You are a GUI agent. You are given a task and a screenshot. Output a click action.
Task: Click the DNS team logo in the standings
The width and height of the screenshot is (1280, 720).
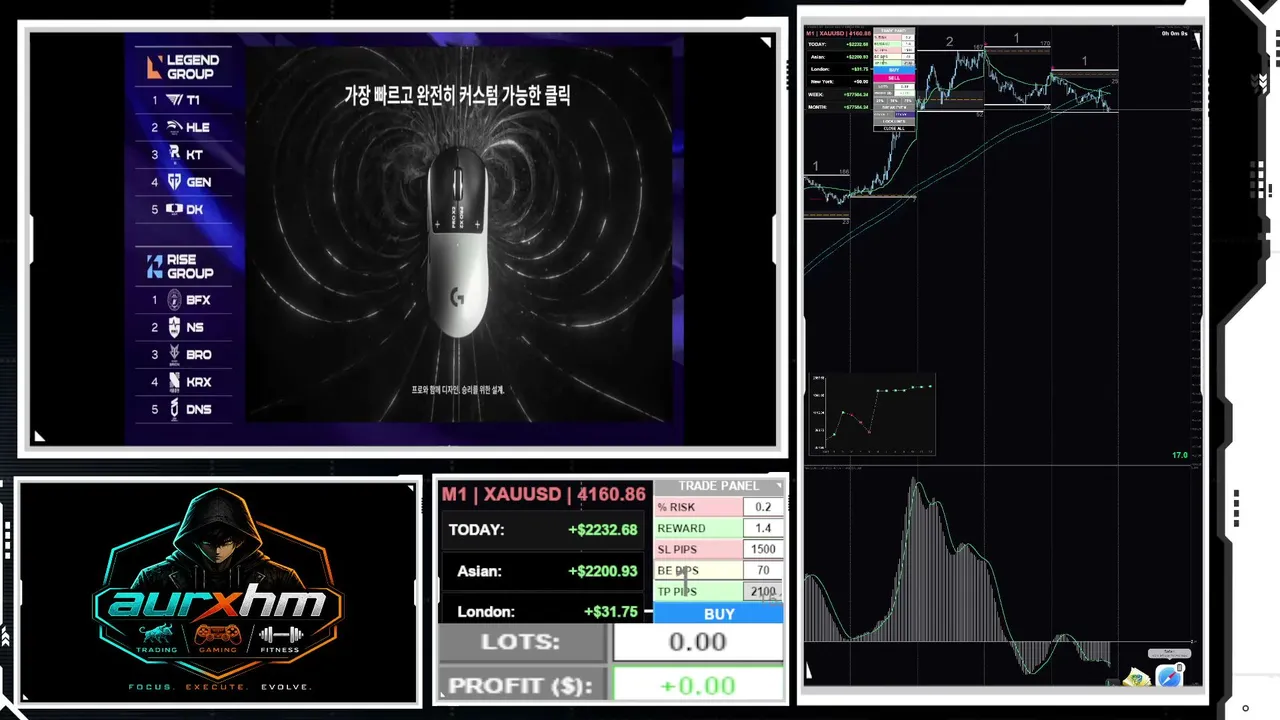click(174, 408)
